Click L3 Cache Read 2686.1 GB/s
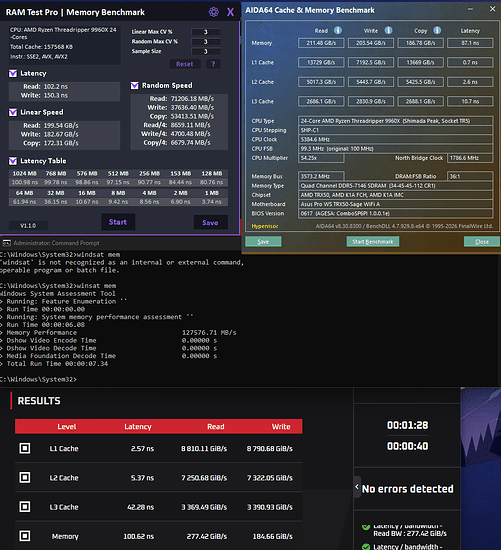The image size is (501, 550). (x=321, y=101)
